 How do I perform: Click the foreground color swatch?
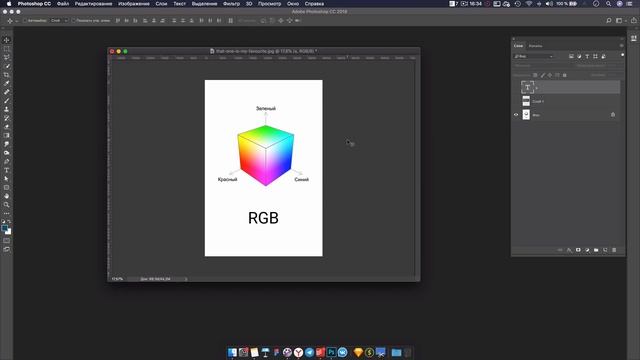click(x=4, y=228)
